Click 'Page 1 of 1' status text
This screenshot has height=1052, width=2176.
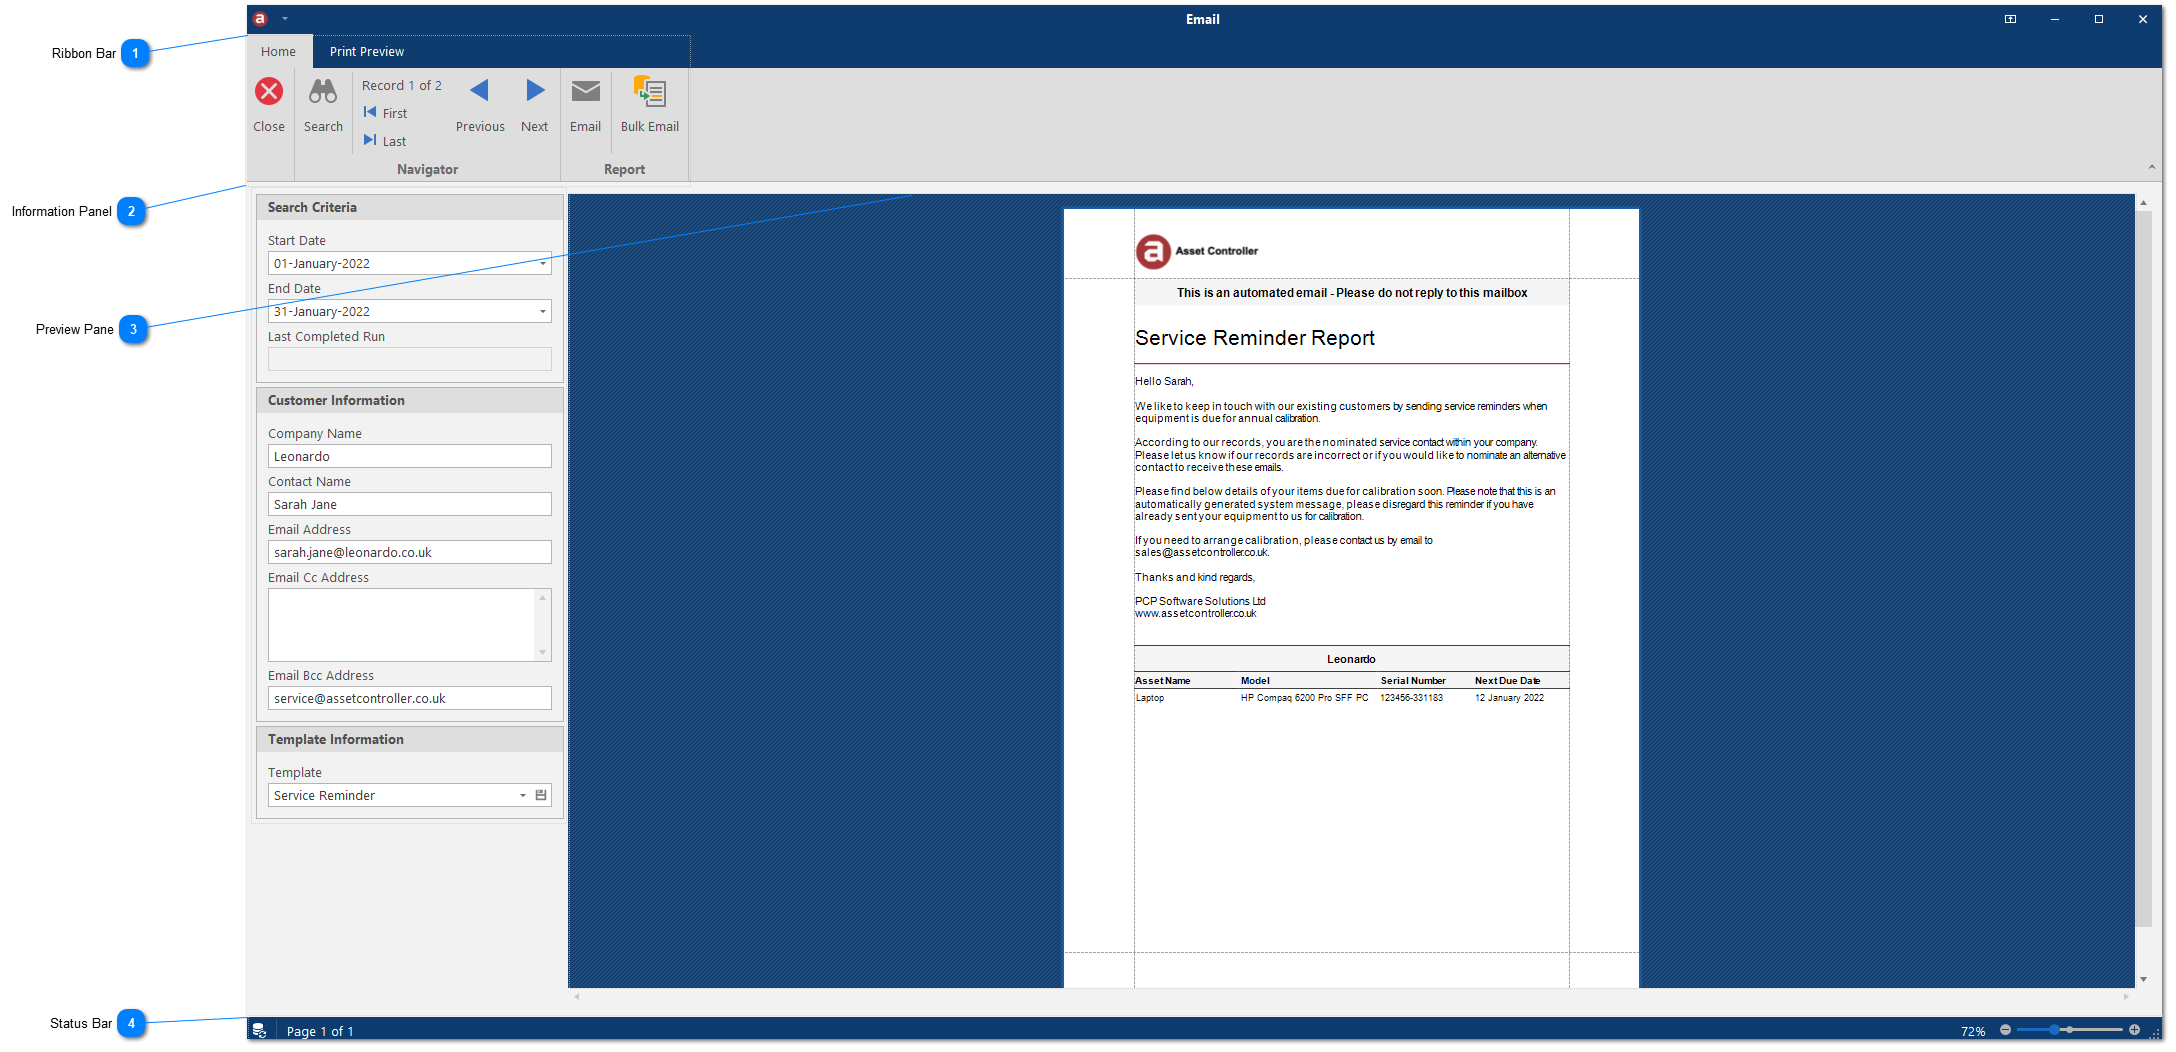coord(320,1031)
